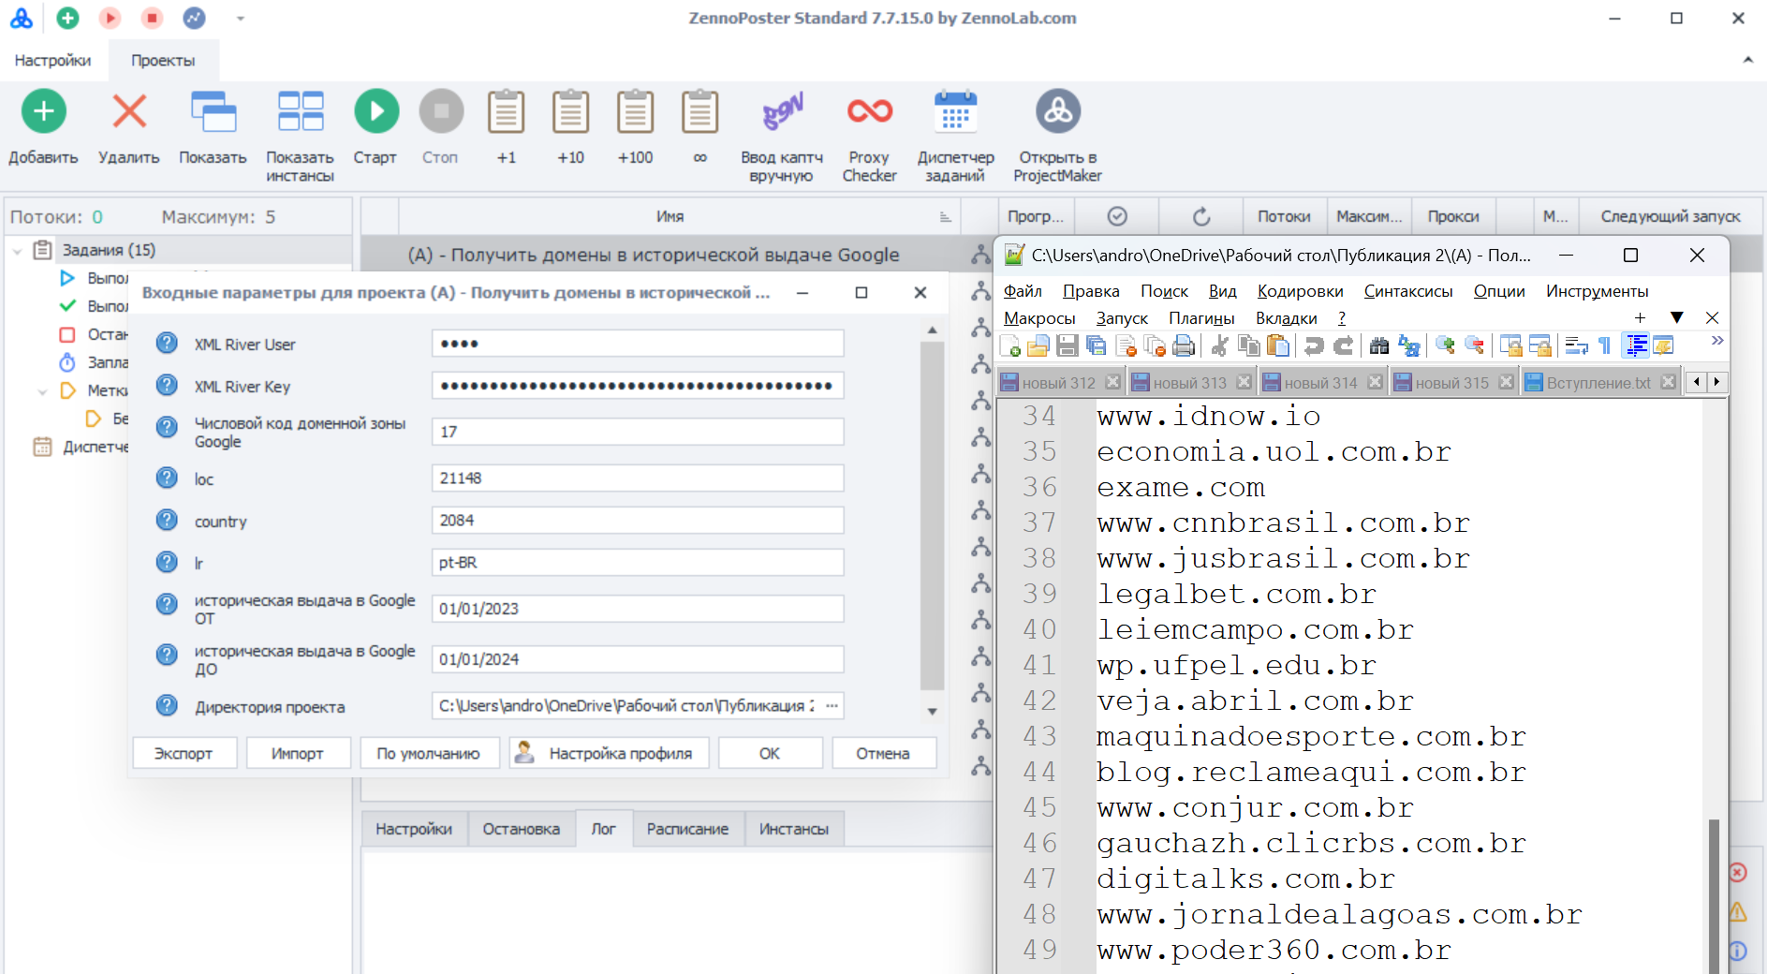Image resolution: width=1767 pixels, height=974 pixels.
Task: Click the Отмена button
Action: pos(883,753)
